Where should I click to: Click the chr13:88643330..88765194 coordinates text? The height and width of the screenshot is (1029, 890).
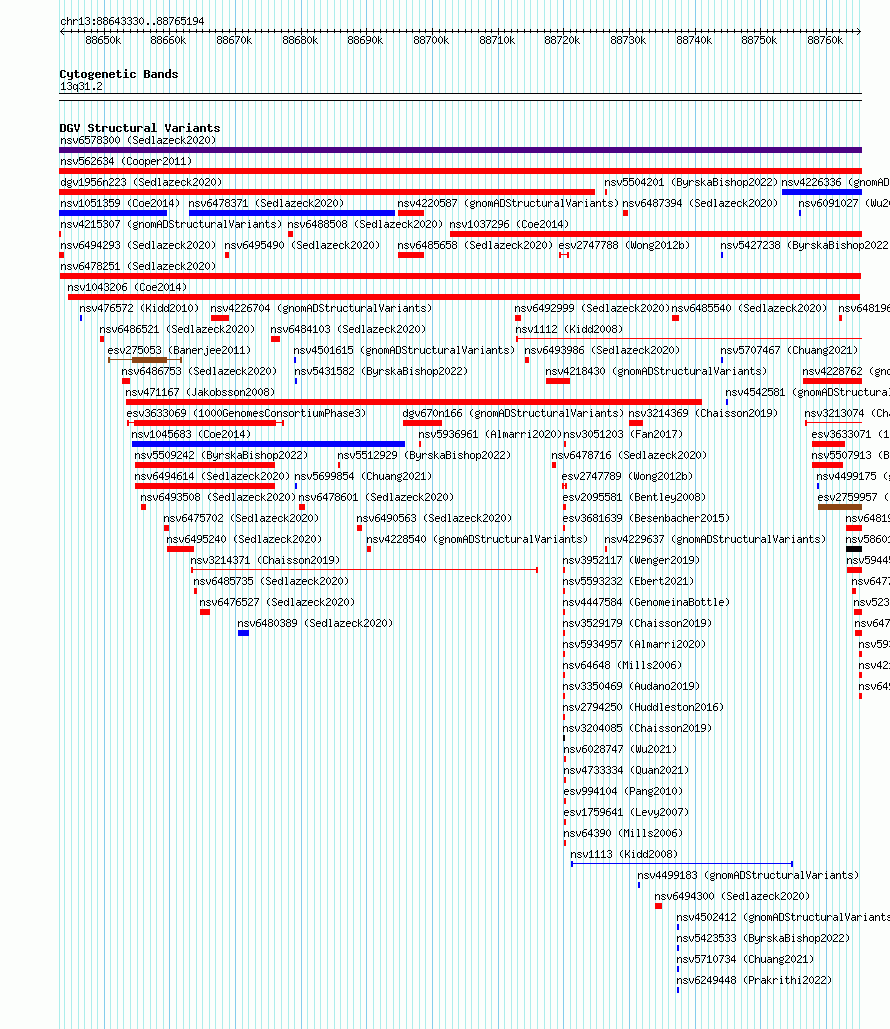[132, 21]
